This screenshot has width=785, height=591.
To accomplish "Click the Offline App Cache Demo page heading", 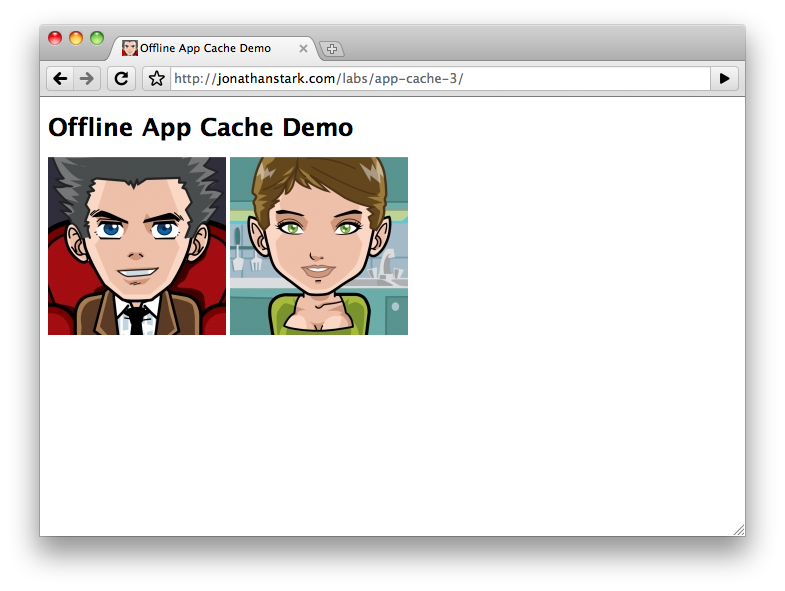I will (x=200, y=127).
